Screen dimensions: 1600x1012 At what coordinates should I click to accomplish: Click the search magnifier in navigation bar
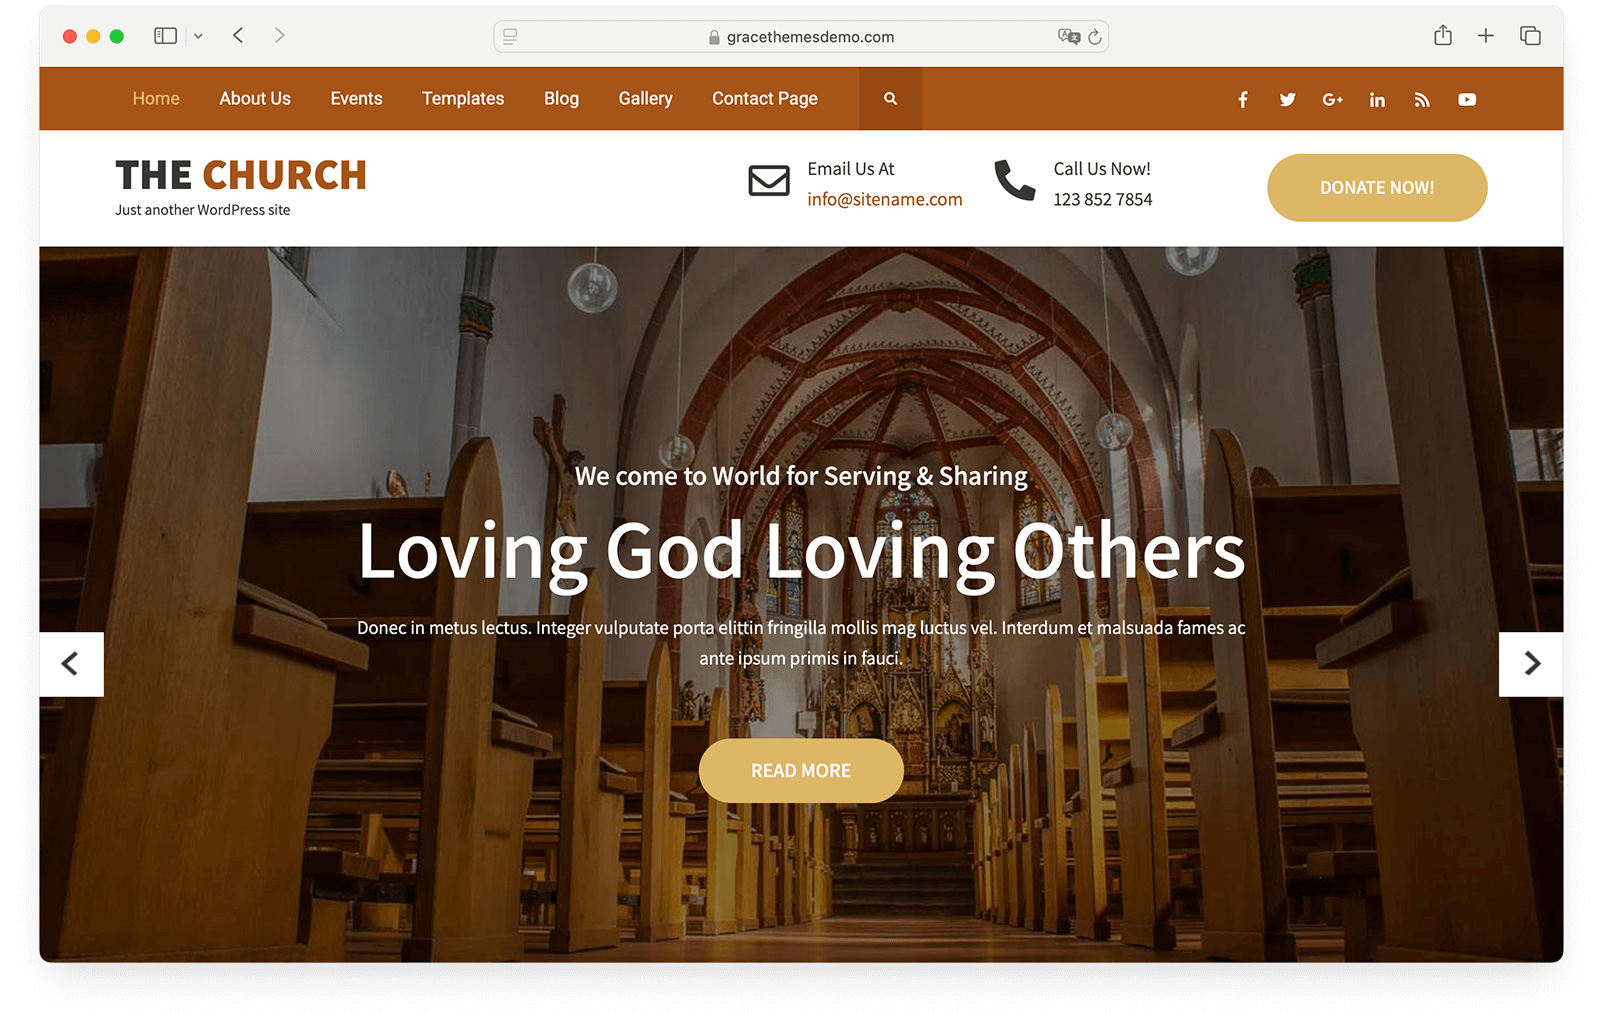[x=890, y=98]
